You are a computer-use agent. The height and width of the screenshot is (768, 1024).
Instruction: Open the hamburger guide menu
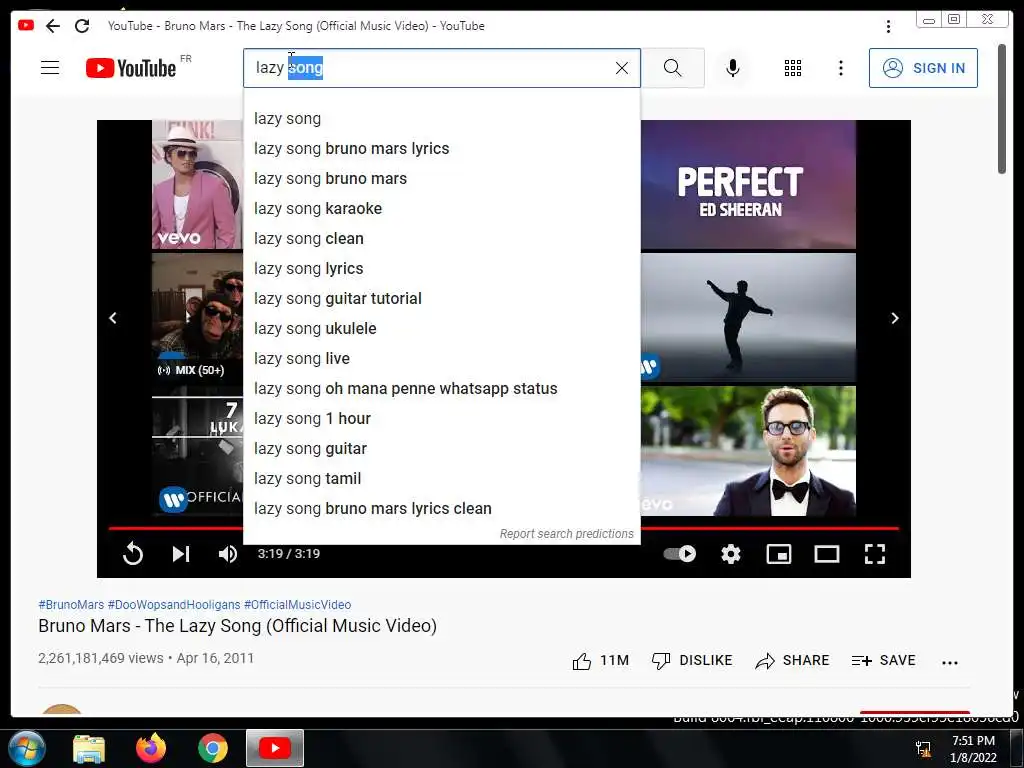pyautogui.click(x=50, y=68)
